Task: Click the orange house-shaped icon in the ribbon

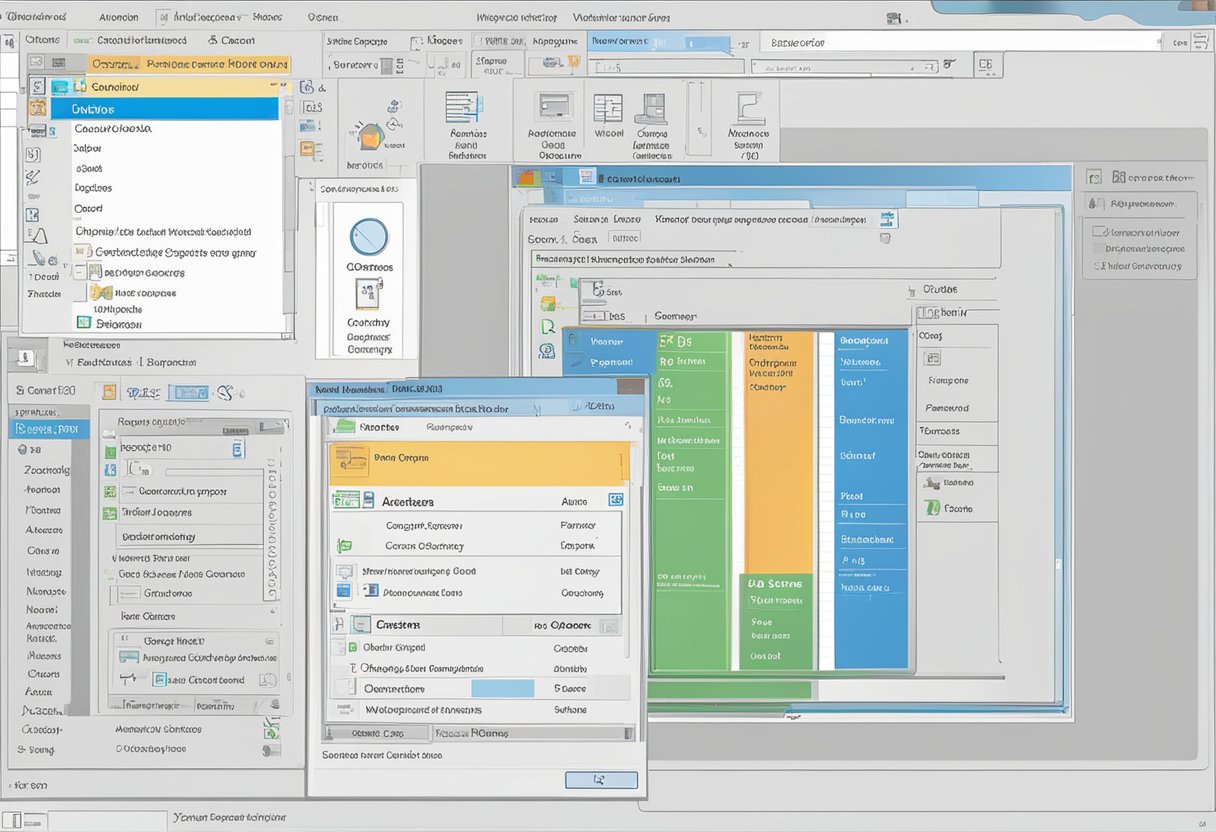Action: [x=369, y=135]
